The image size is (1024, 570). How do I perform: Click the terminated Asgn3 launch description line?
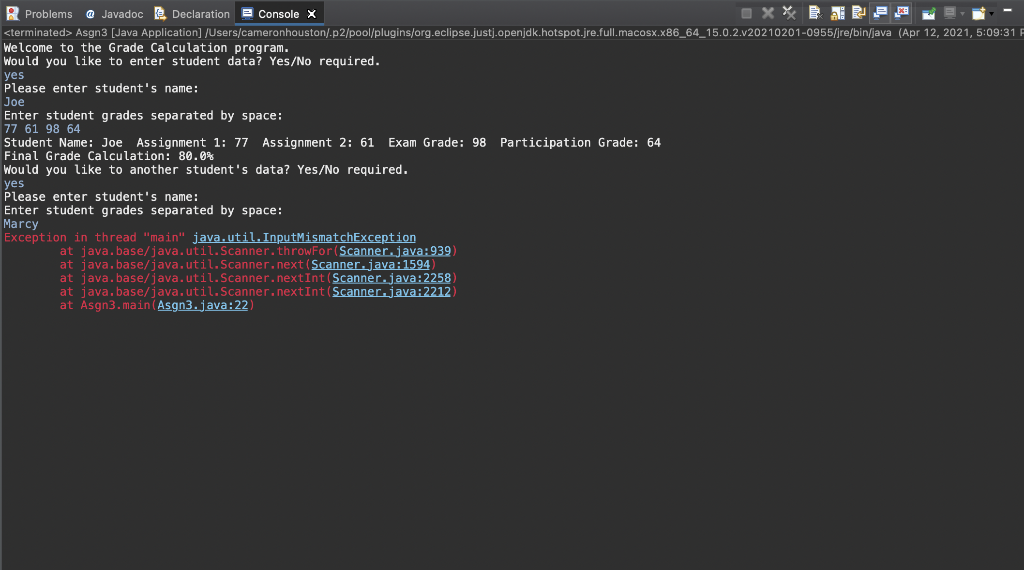tap(512, 32)
